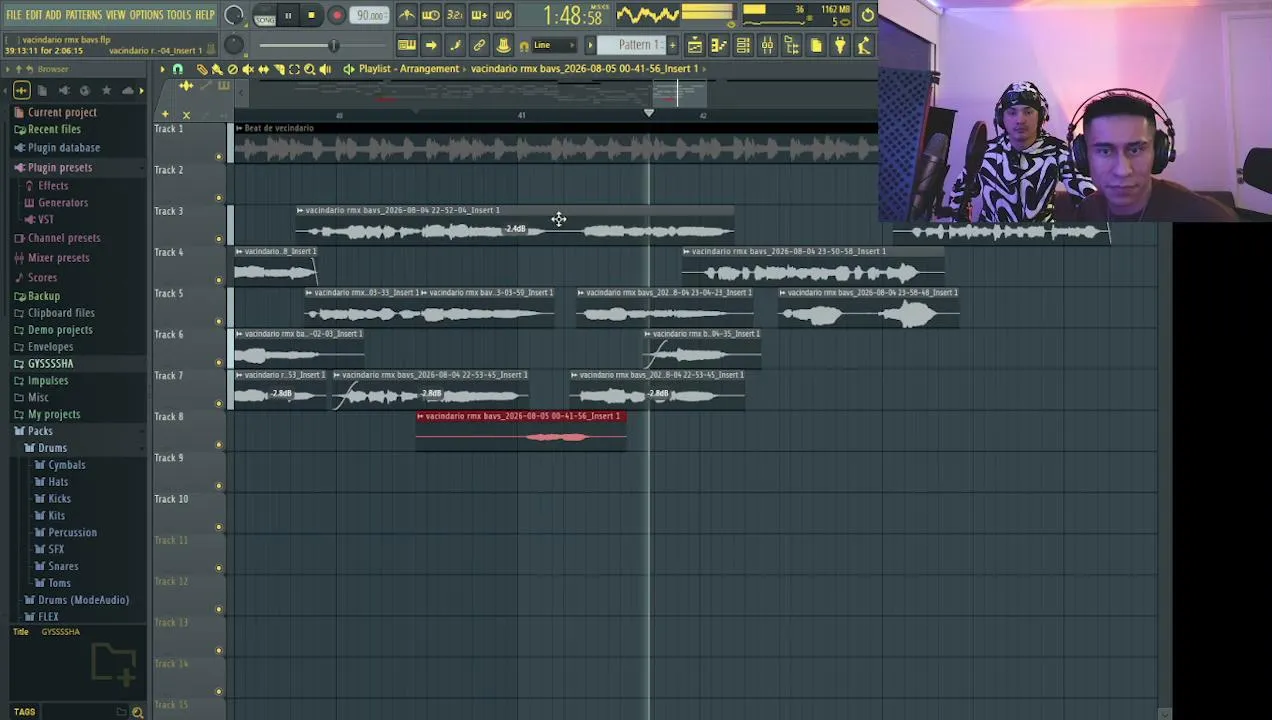Pause playback with the pause button
1272x720 pixels.
pyautogui.click(x=287, y=15)
